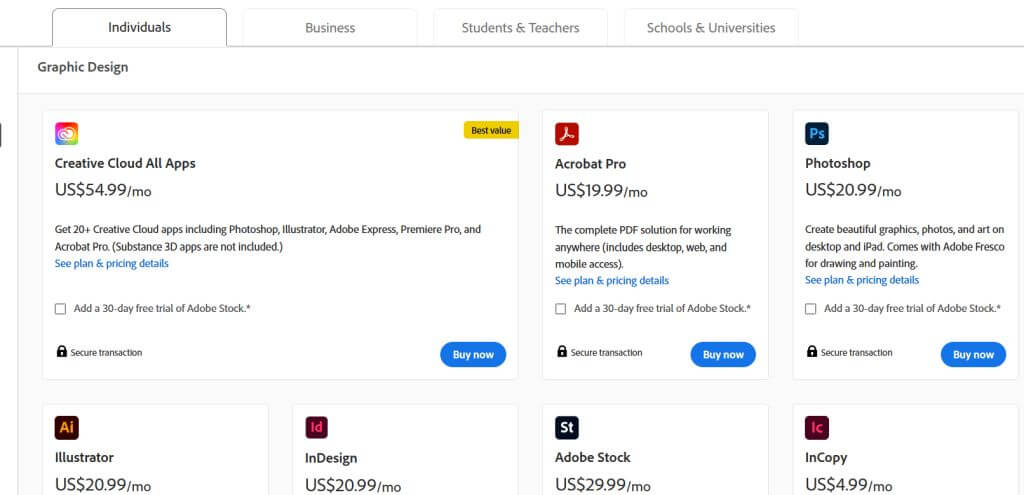The width and height of the screenshot is (1024, 495).
Task: Click the Best value badge
Action: tap(491, 130)
